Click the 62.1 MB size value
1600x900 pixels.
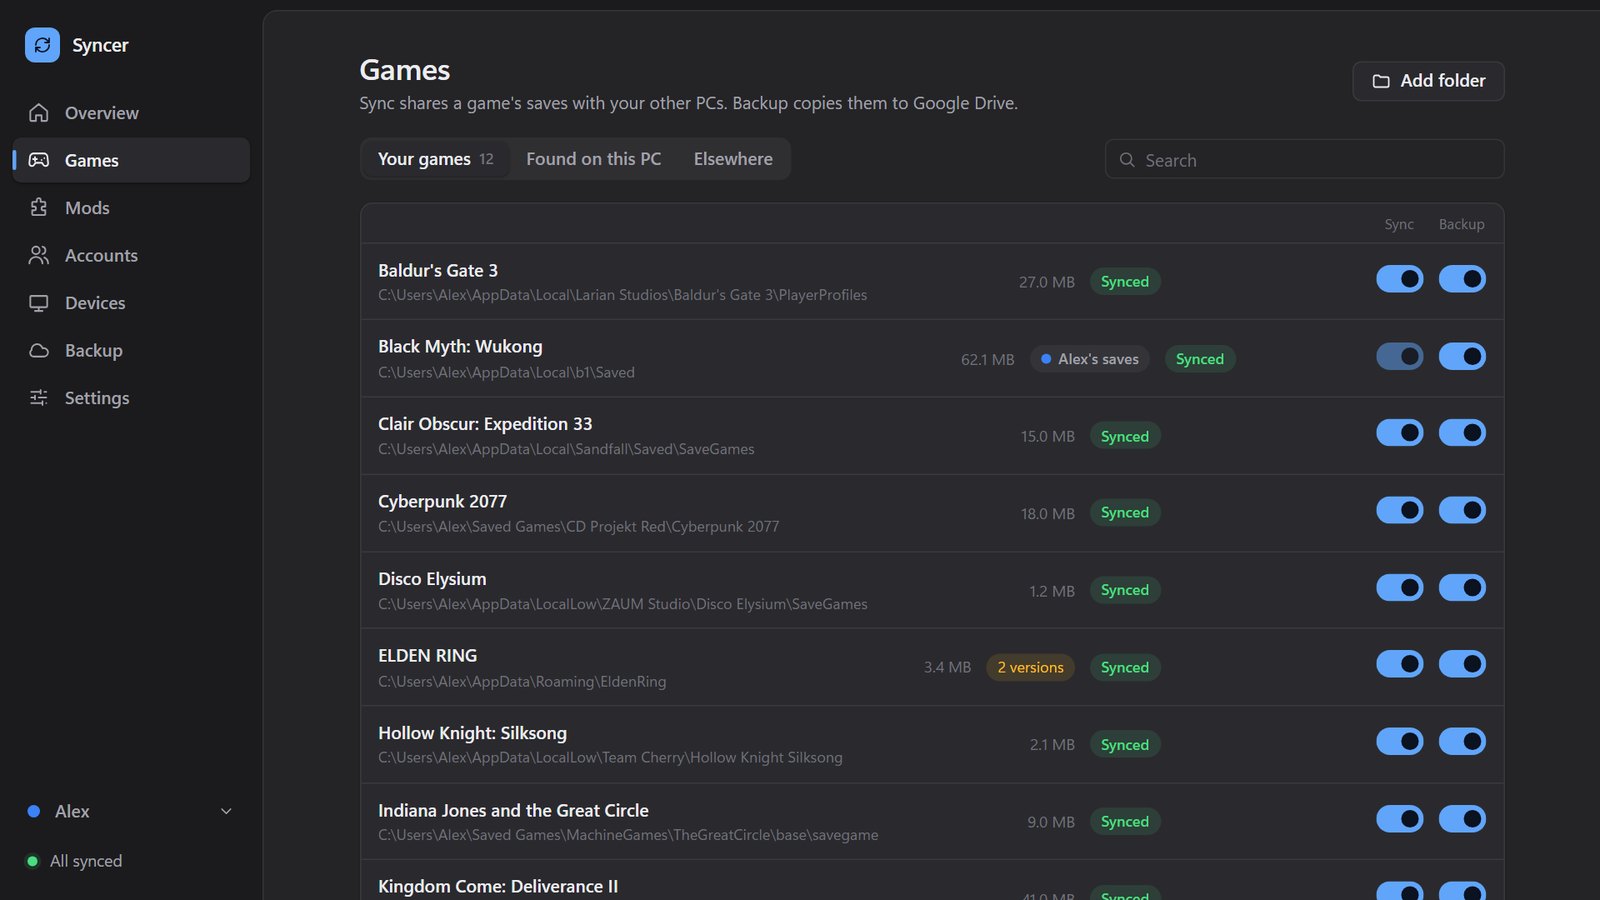point(988,359)
